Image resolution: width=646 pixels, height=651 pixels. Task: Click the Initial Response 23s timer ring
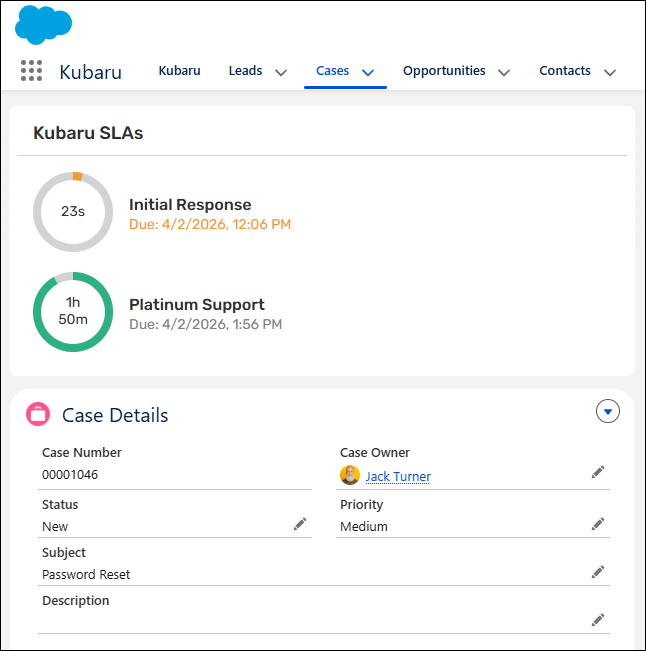tap(72, 211)
